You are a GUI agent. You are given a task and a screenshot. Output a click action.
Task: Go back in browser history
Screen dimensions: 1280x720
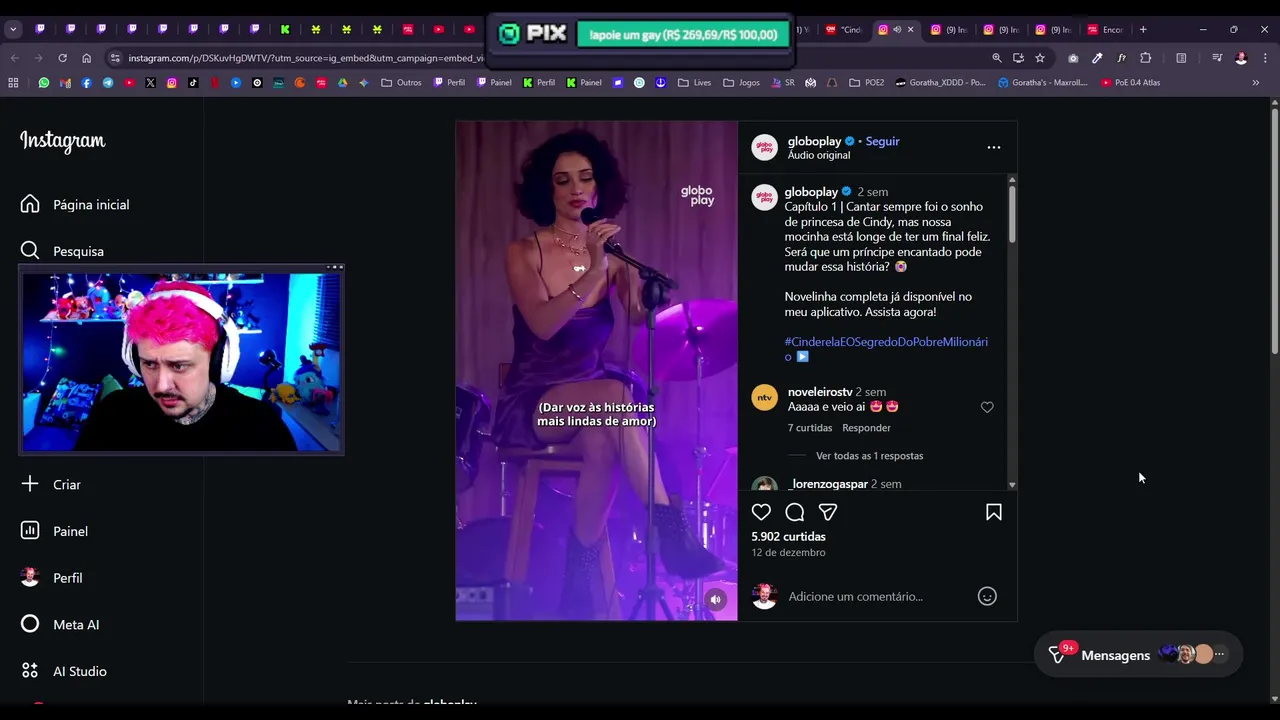pyautogui.click(x=15, y=58)
